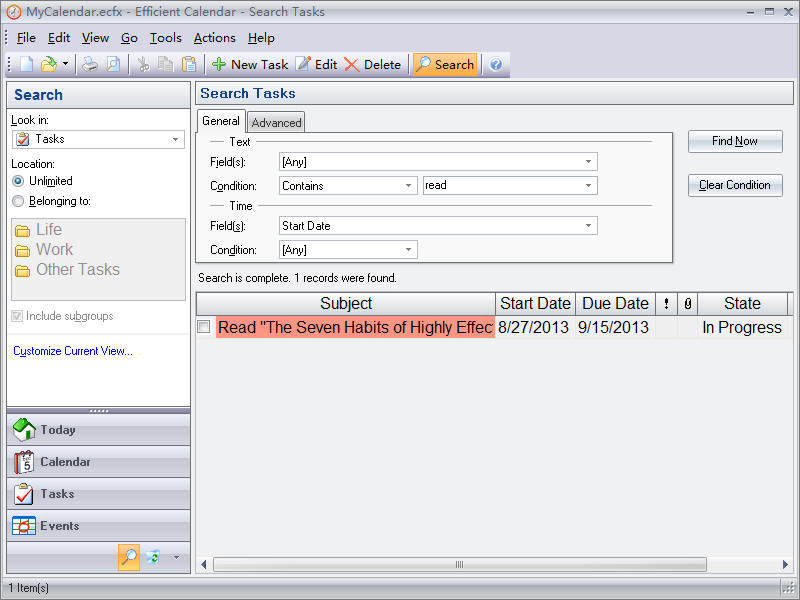Click the open folder toolbar icon
Viewport: 800px width, 600px height.
[x=48, y=64]
